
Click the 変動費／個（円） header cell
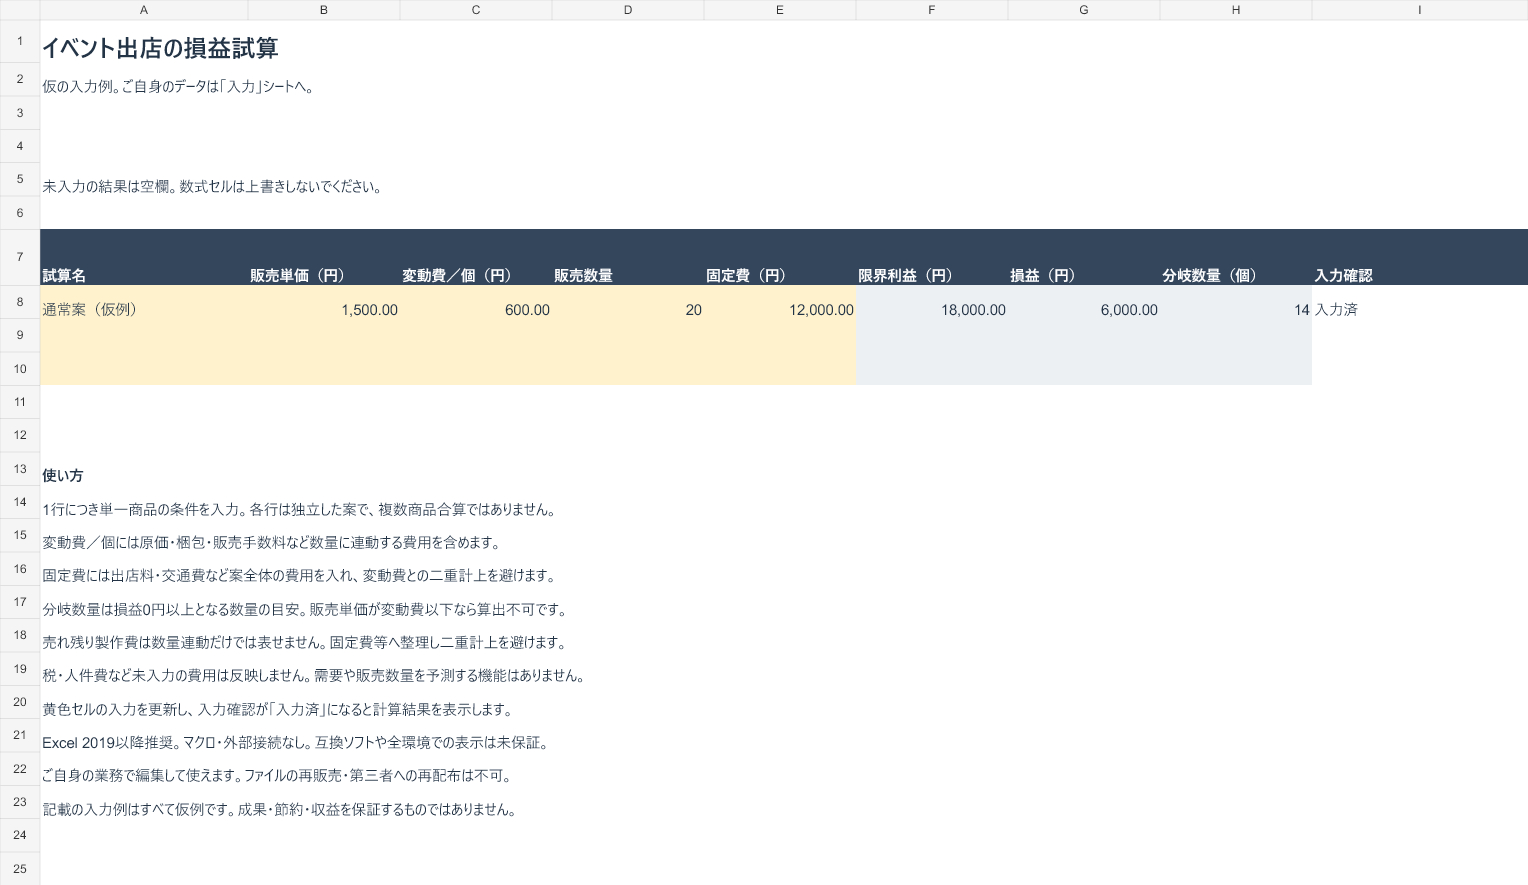(476, 257)
